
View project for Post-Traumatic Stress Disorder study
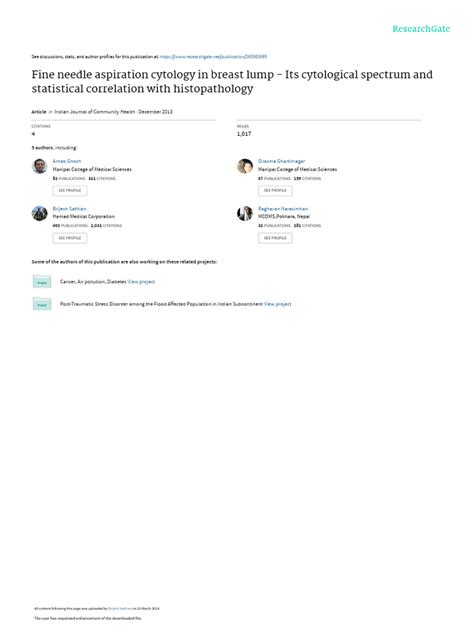278,304
